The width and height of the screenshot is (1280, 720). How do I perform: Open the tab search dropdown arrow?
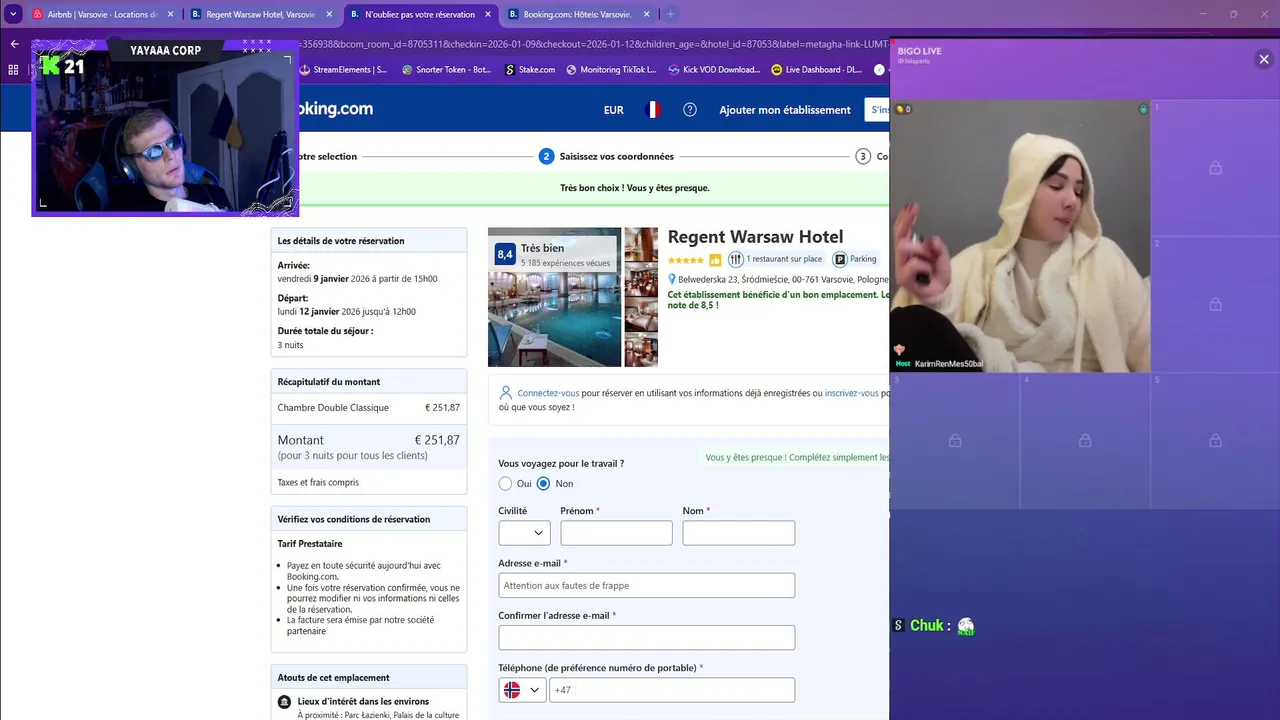tap(13, 14)
